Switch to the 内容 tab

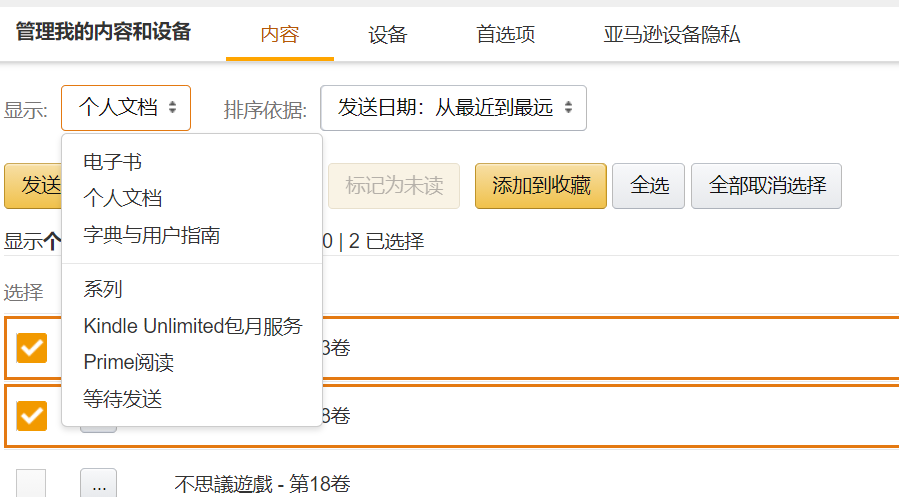(x=279, y=34)
